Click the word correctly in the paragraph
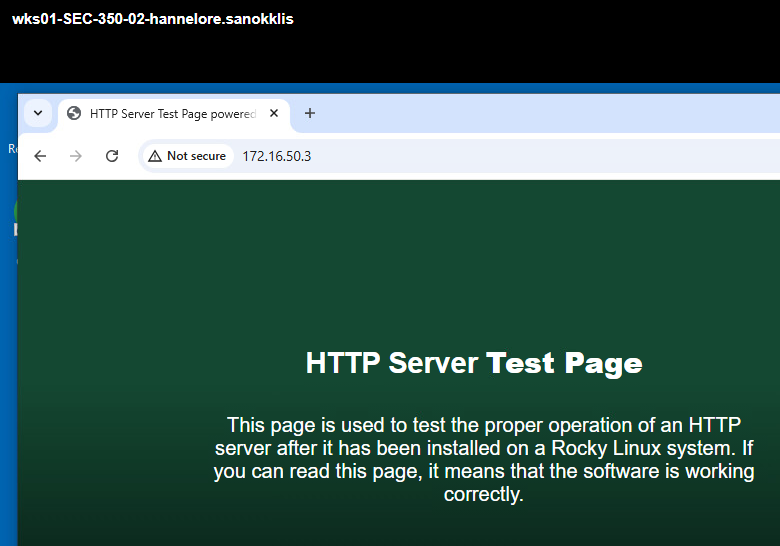 pos(483,495)
